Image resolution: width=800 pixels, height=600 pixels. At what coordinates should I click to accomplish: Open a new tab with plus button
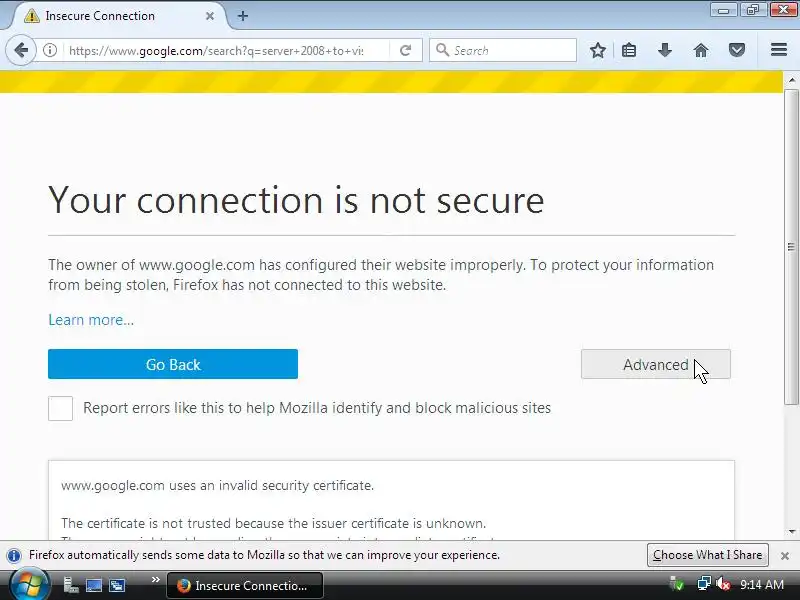[243, 16]
